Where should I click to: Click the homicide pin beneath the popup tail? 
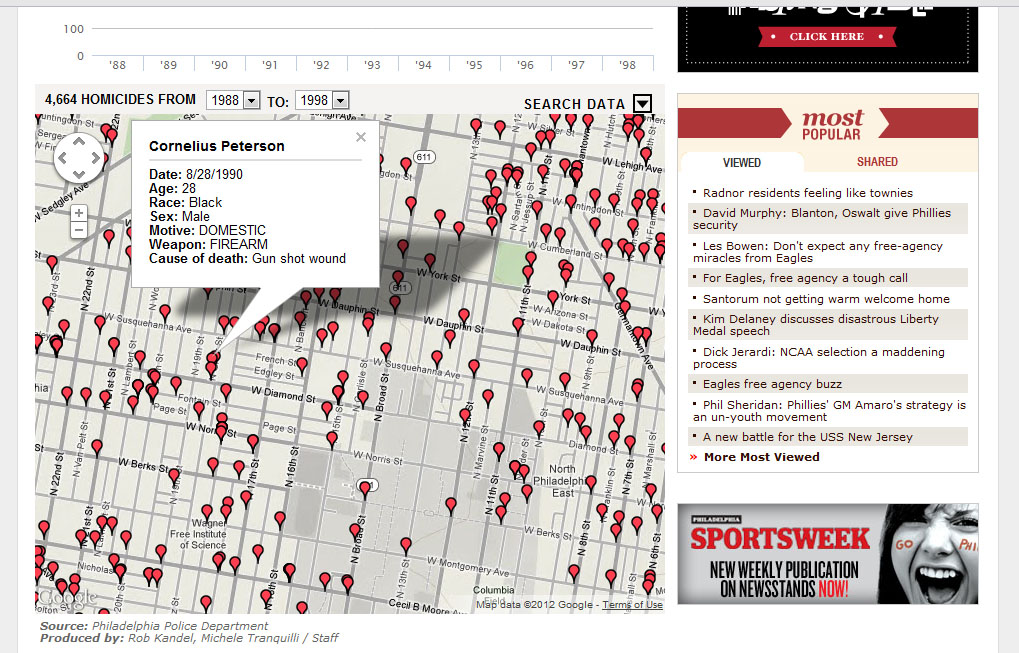[211, 367]
